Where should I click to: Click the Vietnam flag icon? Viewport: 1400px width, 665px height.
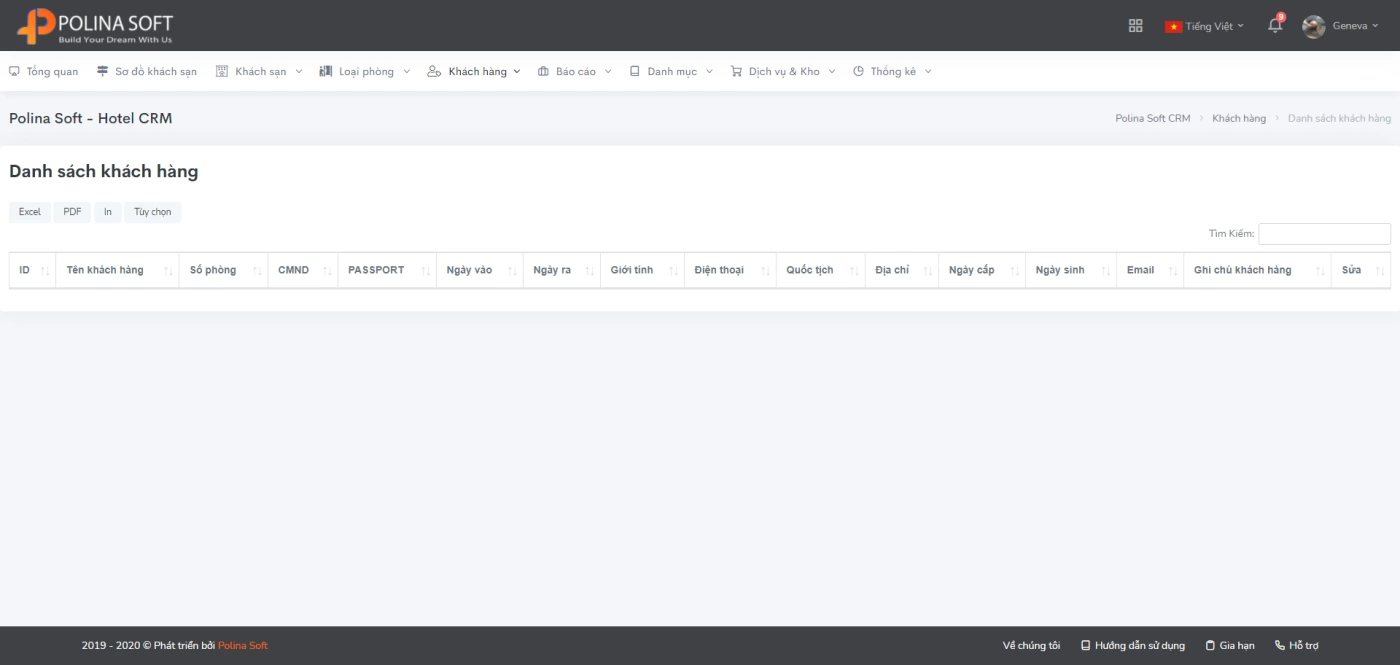pyautogui.click(x=1173, y=26)
